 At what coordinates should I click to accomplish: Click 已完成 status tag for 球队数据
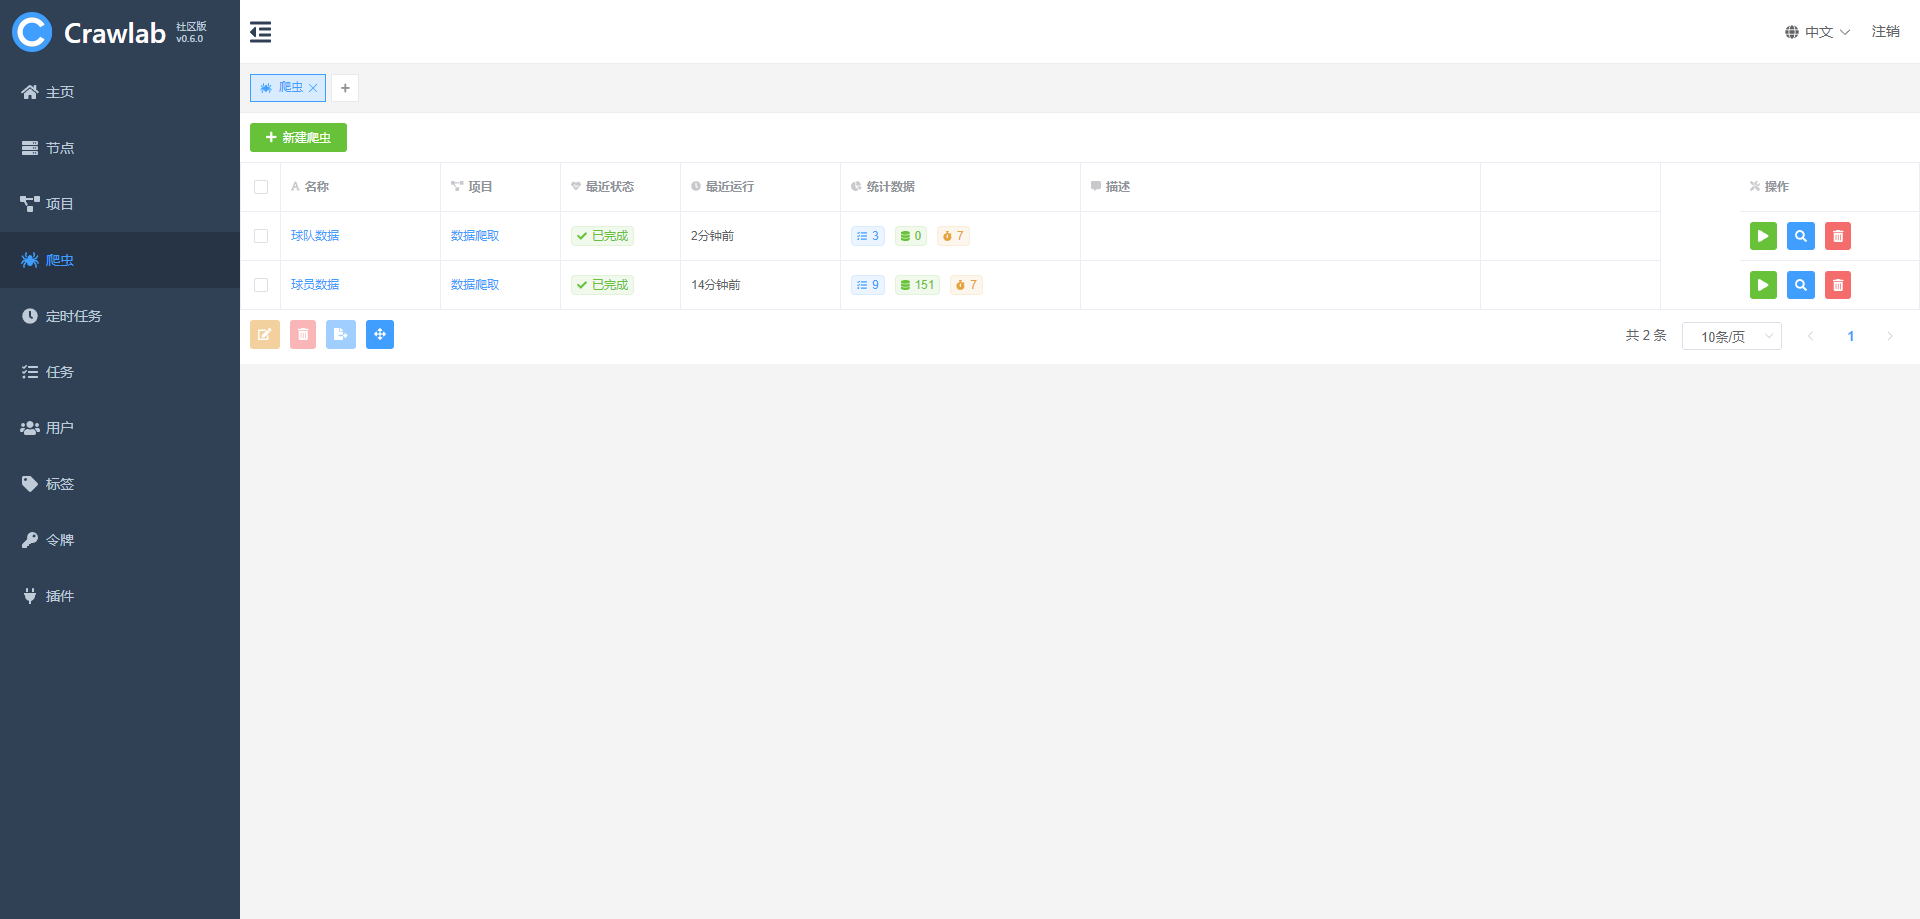(602, 236)
